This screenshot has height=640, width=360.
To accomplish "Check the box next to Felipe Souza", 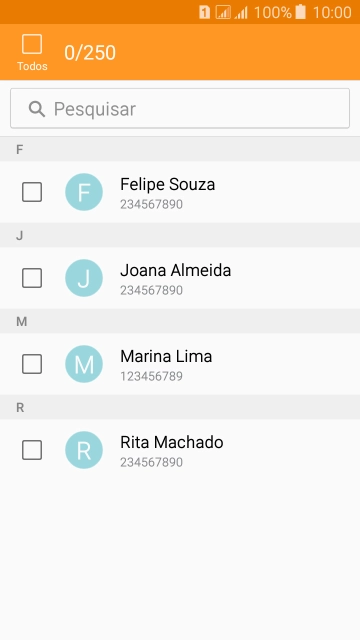I will [x=32, y=192].
